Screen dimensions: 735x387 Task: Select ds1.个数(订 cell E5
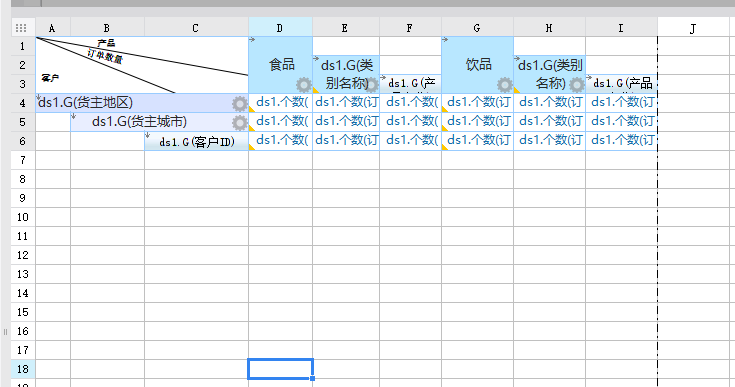[346, 122]
